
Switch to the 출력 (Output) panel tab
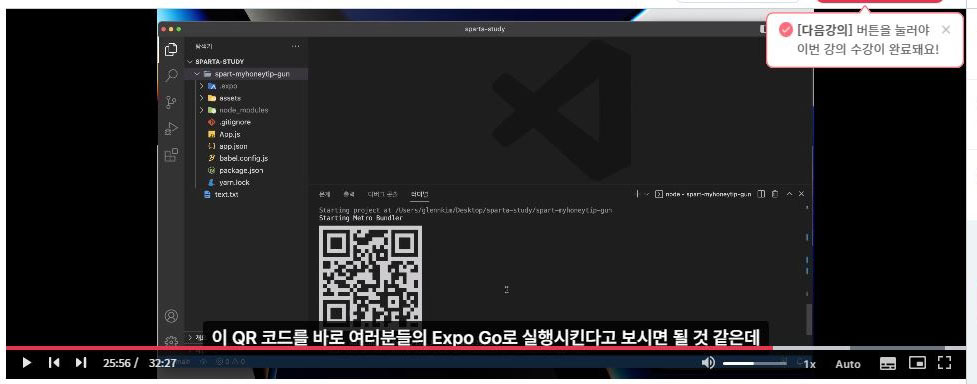(x=348, y=194)
